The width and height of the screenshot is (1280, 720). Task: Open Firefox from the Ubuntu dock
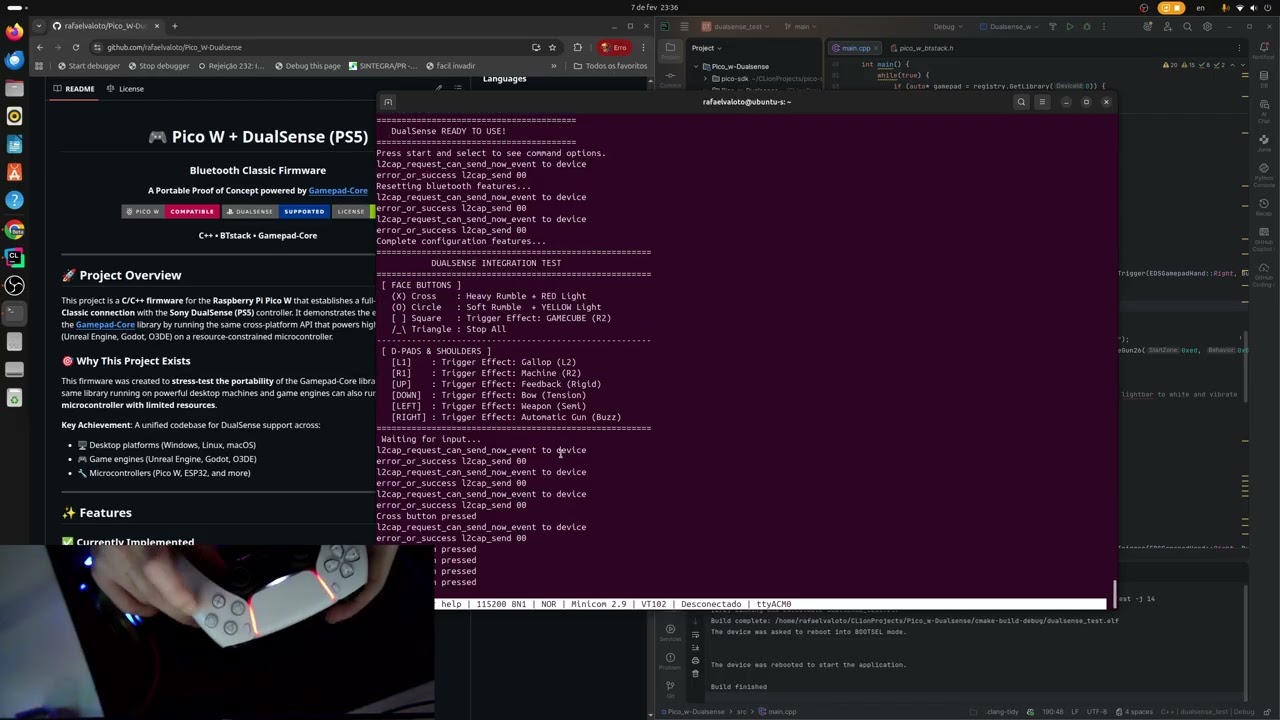click(x=14, y=32)
